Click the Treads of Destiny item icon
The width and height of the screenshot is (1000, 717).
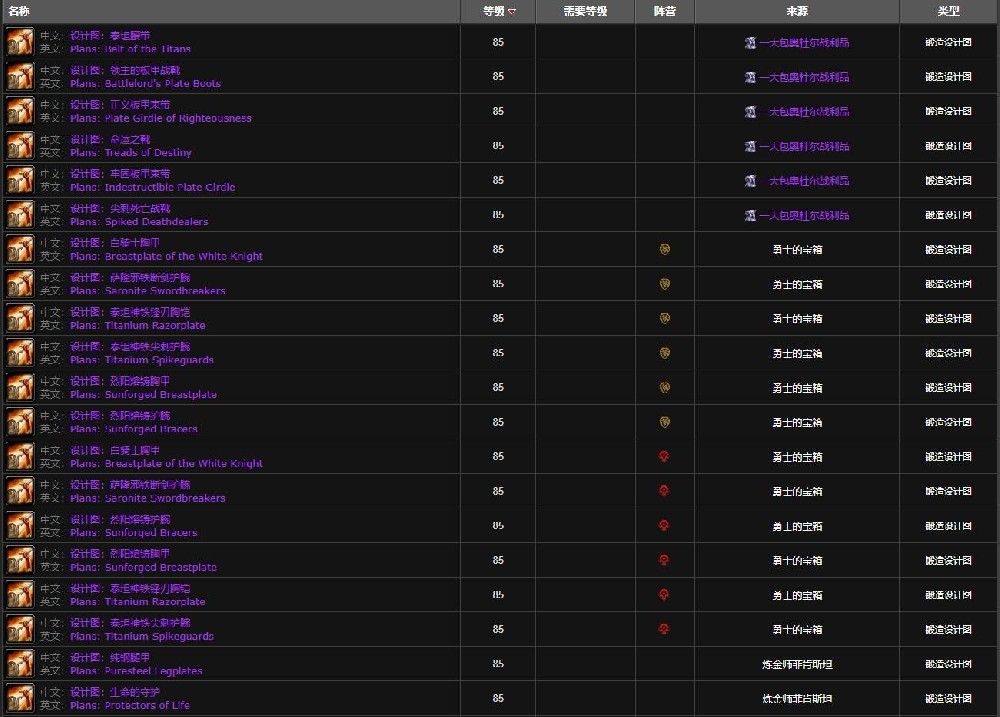[x=20, y=146]
